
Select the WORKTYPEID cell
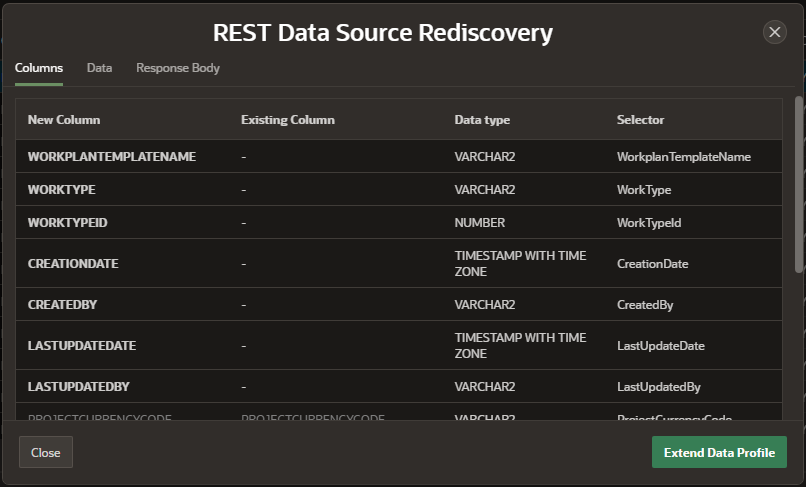pos(67,222)
